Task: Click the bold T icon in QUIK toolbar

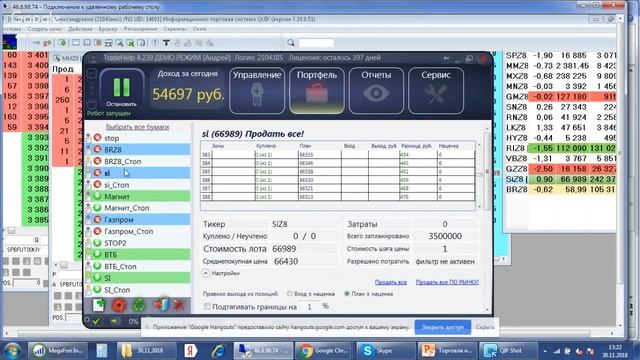Action: [x=166, y=42]
